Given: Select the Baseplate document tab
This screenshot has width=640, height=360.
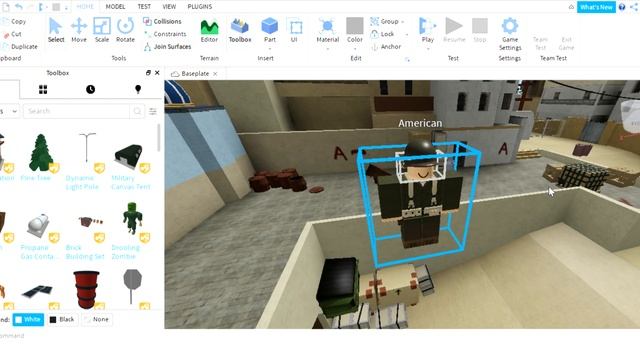Looking at the screenshot, I should point(195,74).
